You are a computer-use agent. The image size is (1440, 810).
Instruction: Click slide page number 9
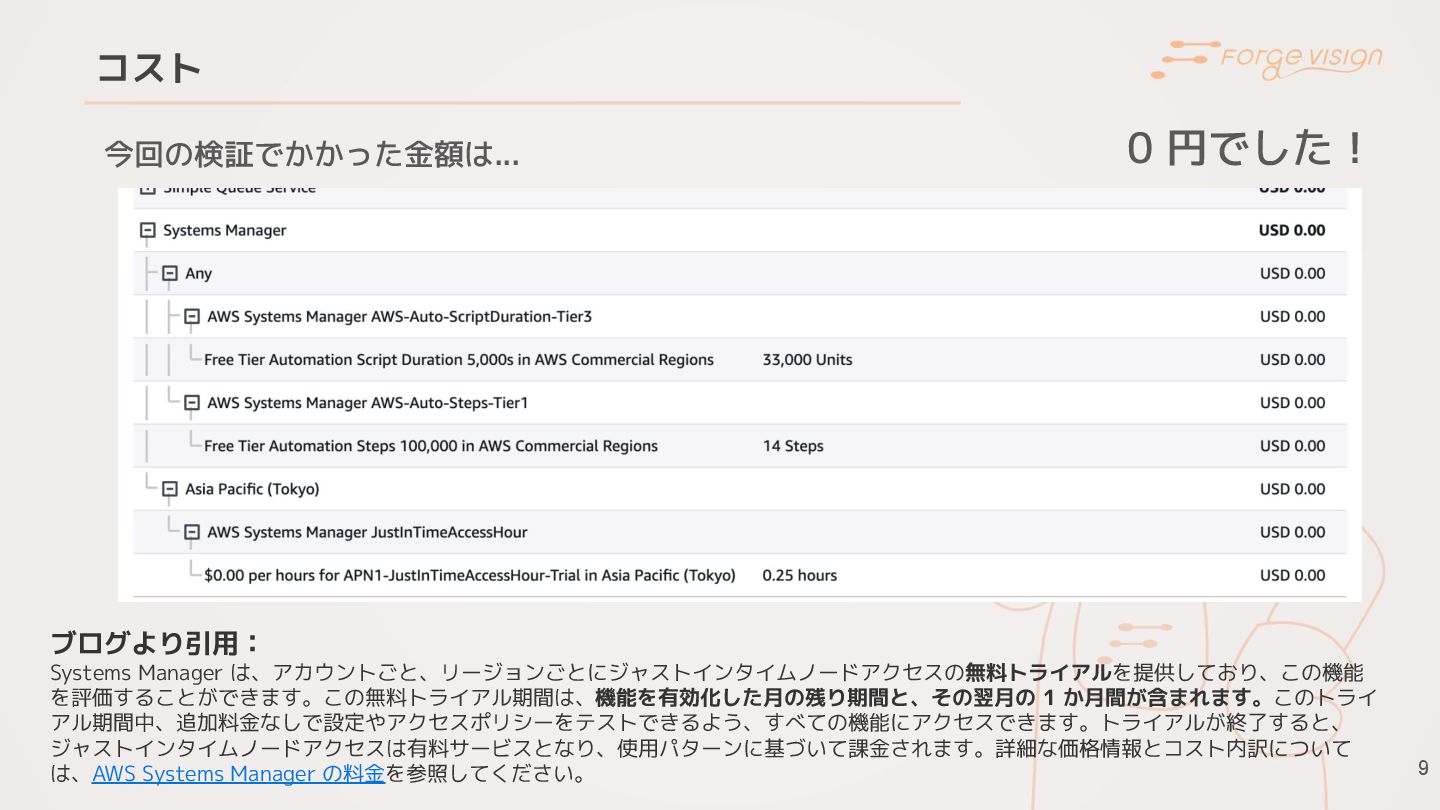pos(1423,768)
